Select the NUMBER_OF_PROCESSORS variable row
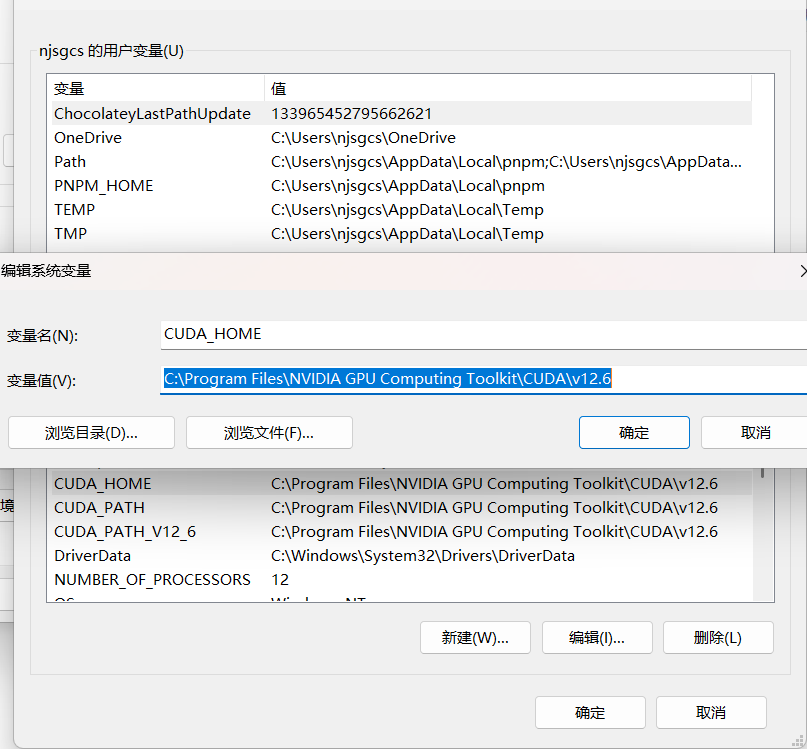 click(x=401, y=580)
